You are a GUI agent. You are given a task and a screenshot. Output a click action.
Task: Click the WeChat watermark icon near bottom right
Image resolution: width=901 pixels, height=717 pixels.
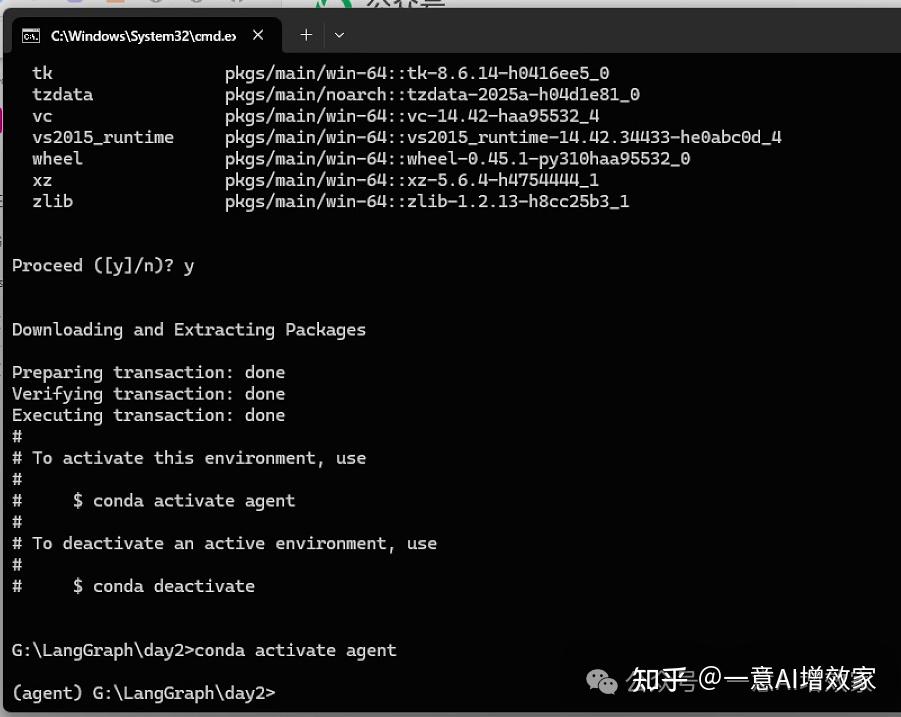pos(601,681)
